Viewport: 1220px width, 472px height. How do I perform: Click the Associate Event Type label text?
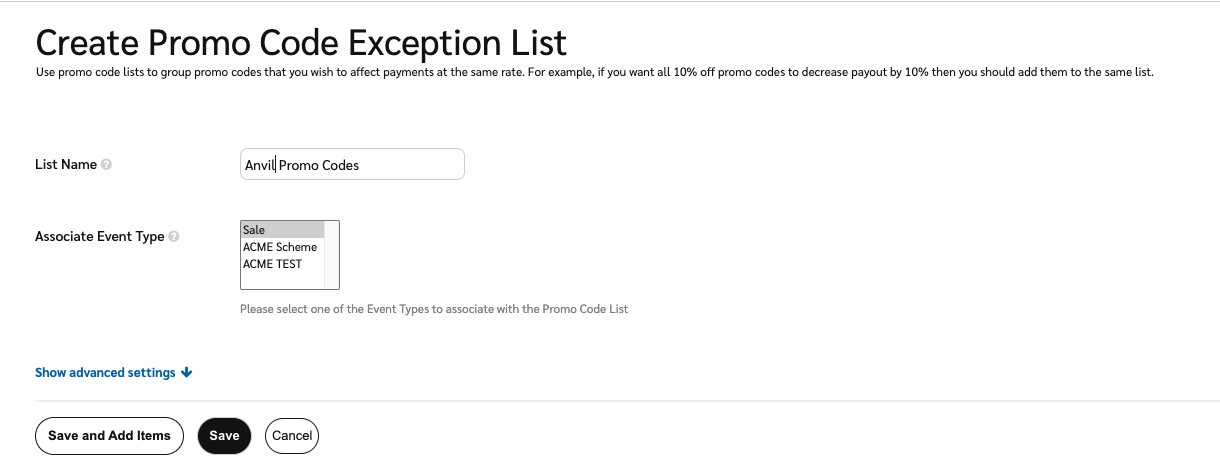click(x=99, y=237)
